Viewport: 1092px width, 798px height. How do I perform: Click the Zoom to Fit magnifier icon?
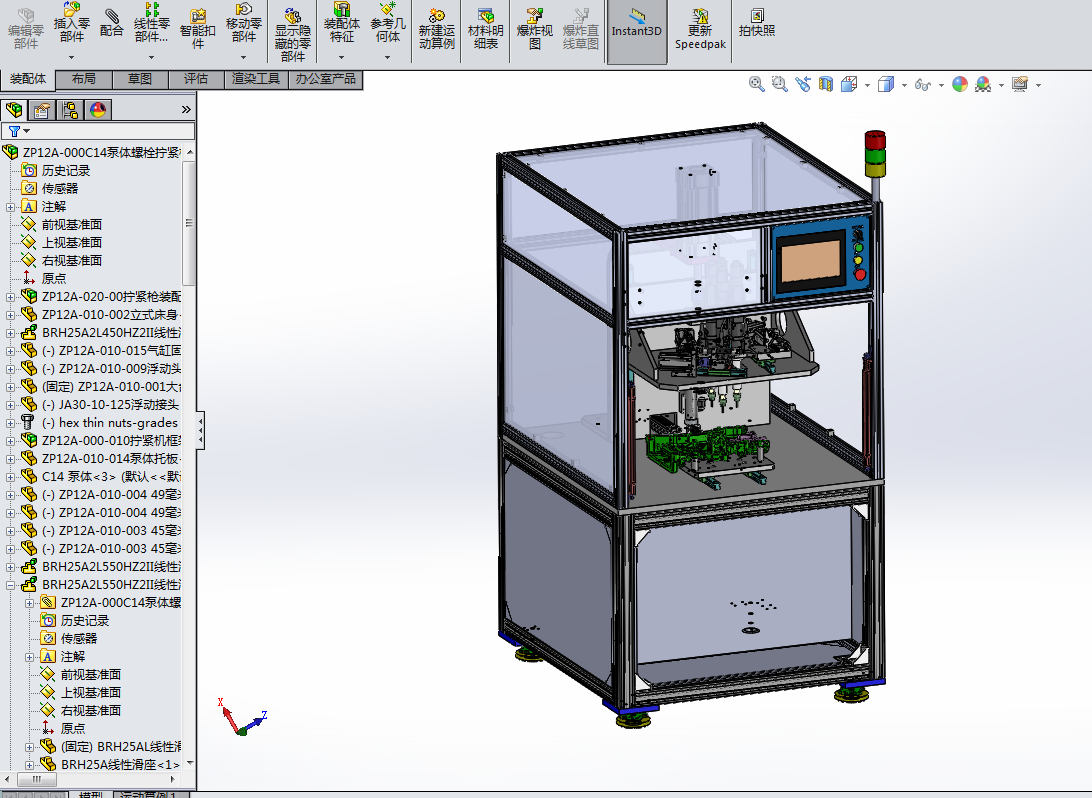click(x=757, y=85)
